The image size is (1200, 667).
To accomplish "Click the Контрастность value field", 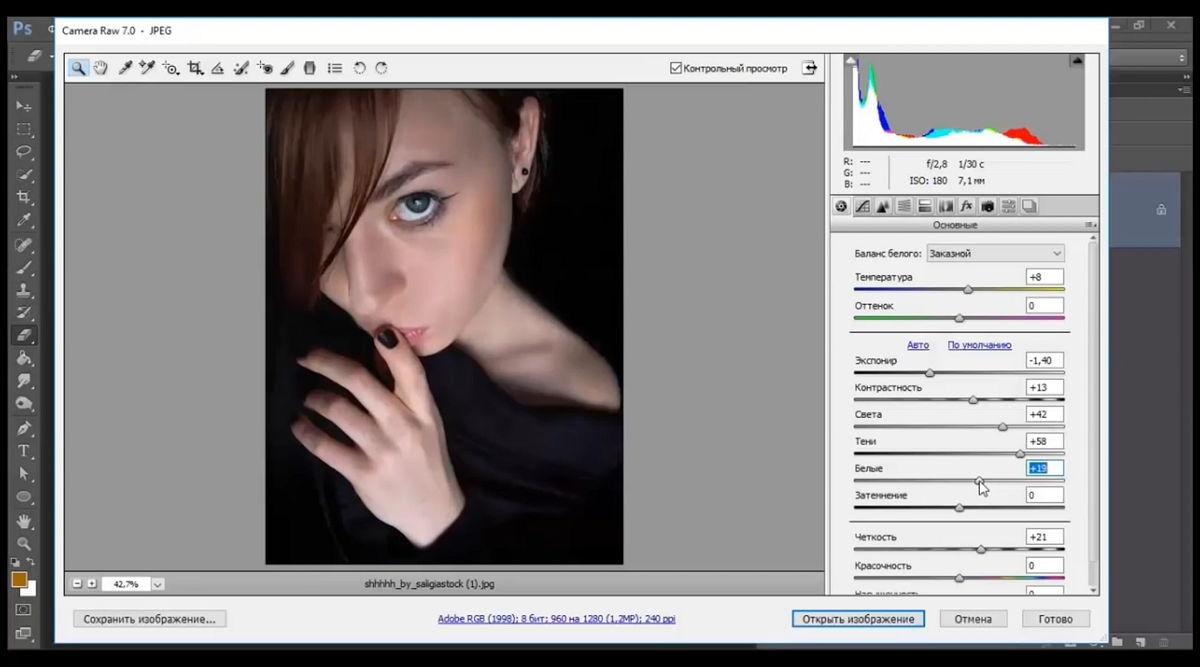I will [x=1045, y=387].
